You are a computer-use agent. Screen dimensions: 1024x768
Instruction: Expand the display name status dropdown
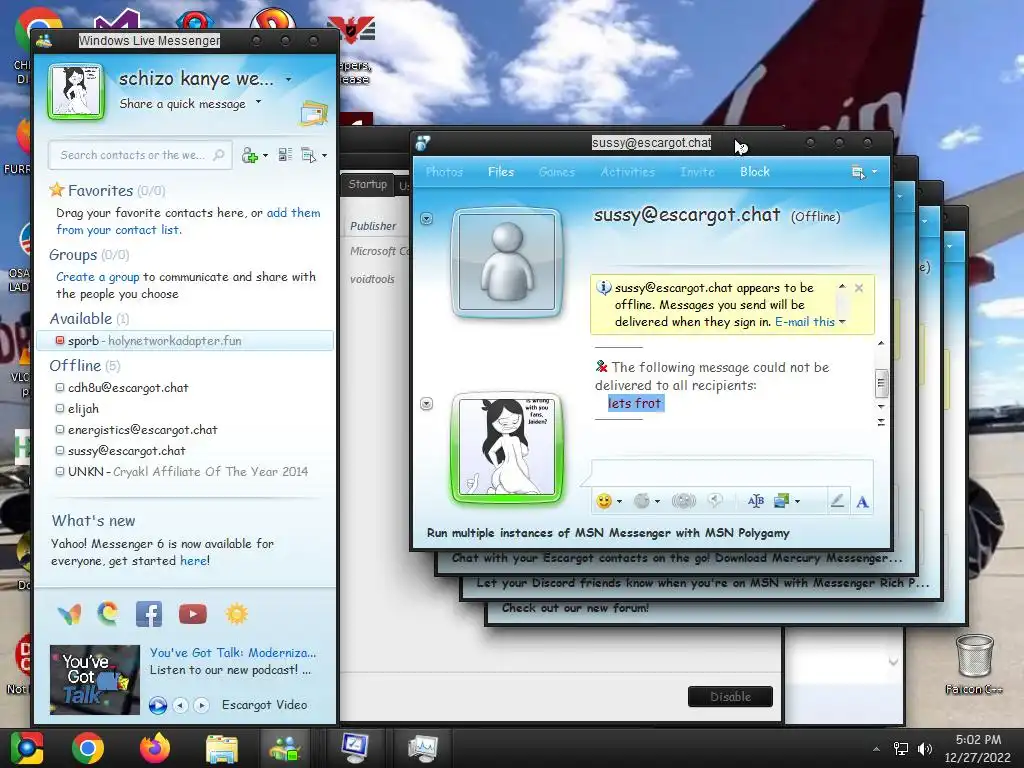click(289, 80)
